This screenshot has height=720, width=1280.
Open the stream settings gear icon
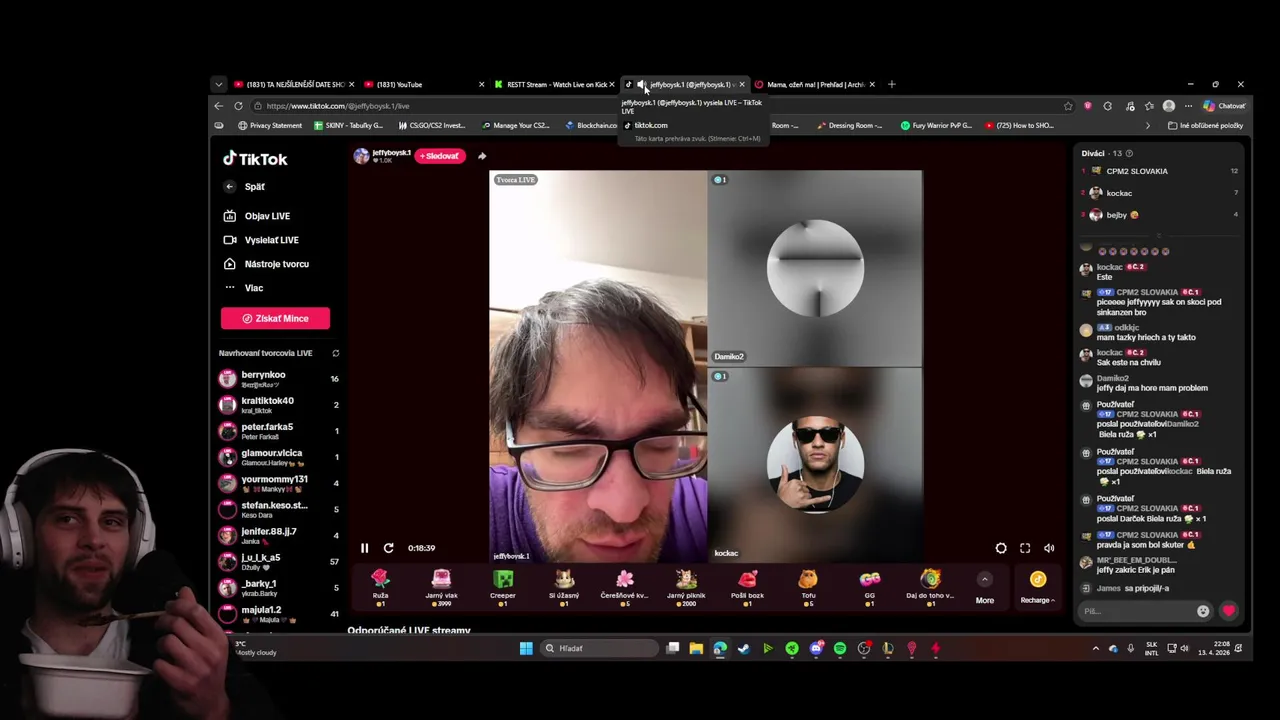tap(1001, 548)
